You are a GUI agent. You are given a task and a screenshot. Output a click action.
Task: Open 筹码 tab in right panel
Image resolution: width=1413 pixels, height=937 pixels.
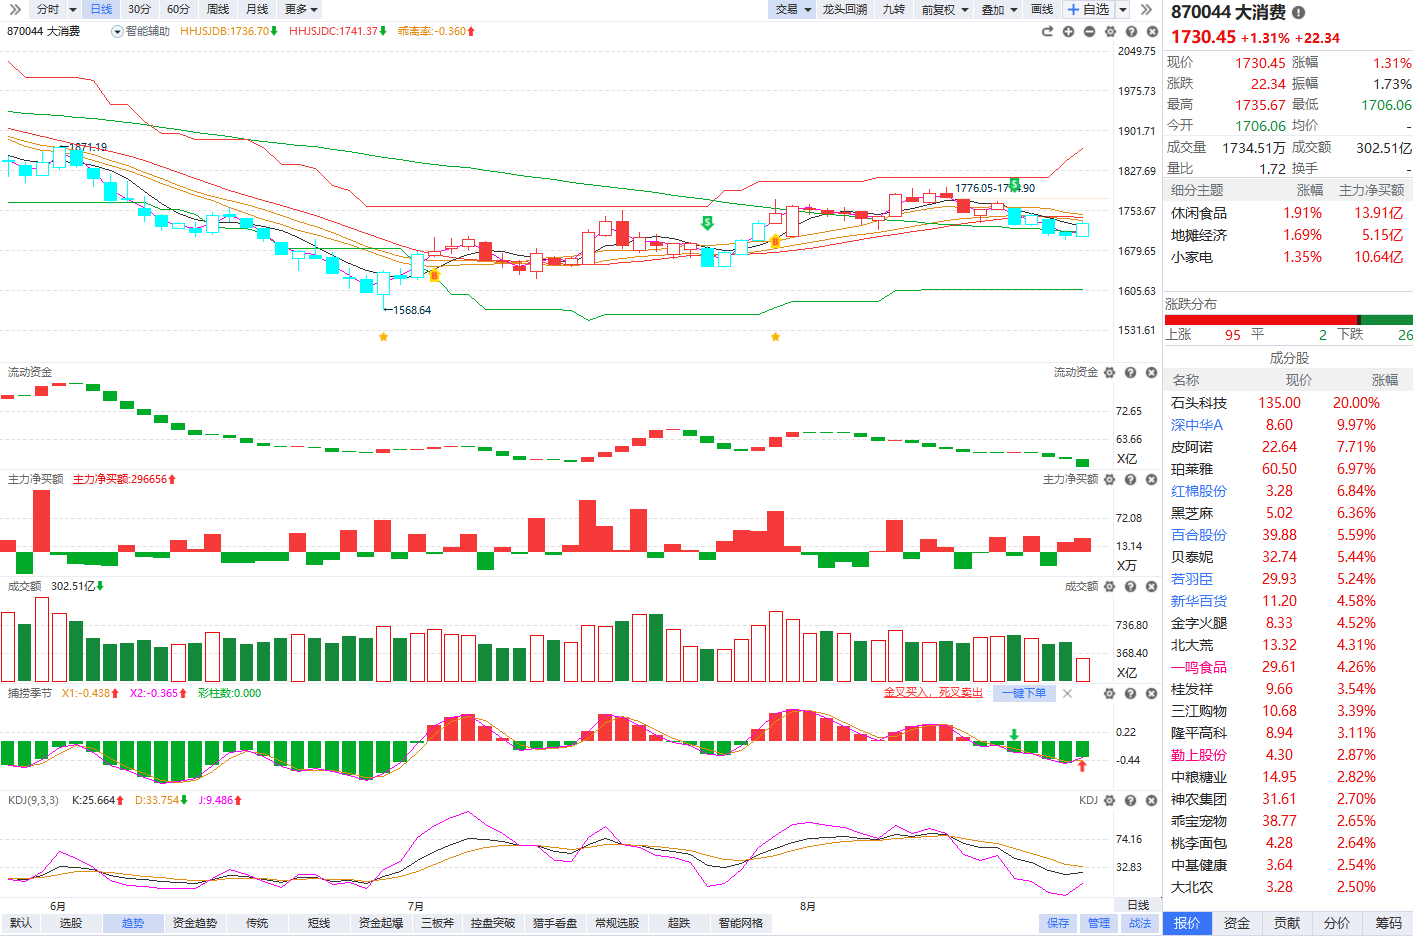[x=1388, y=923]
